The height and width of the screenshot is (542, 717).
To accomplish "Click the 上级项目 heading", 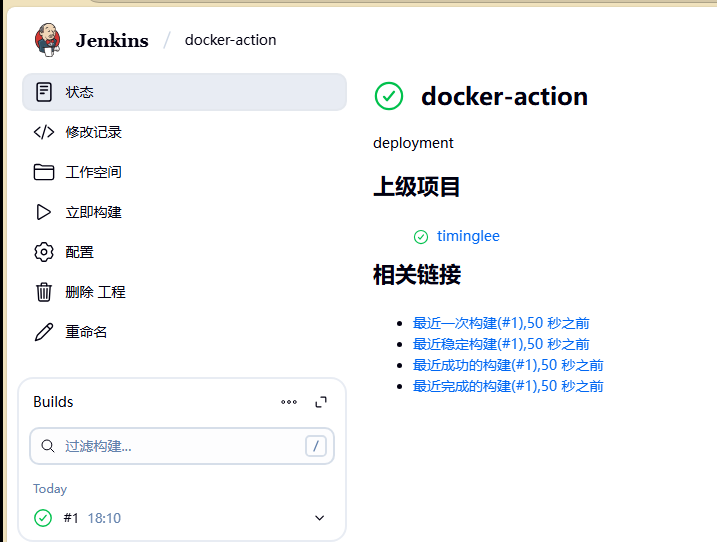I will point(417,187).
